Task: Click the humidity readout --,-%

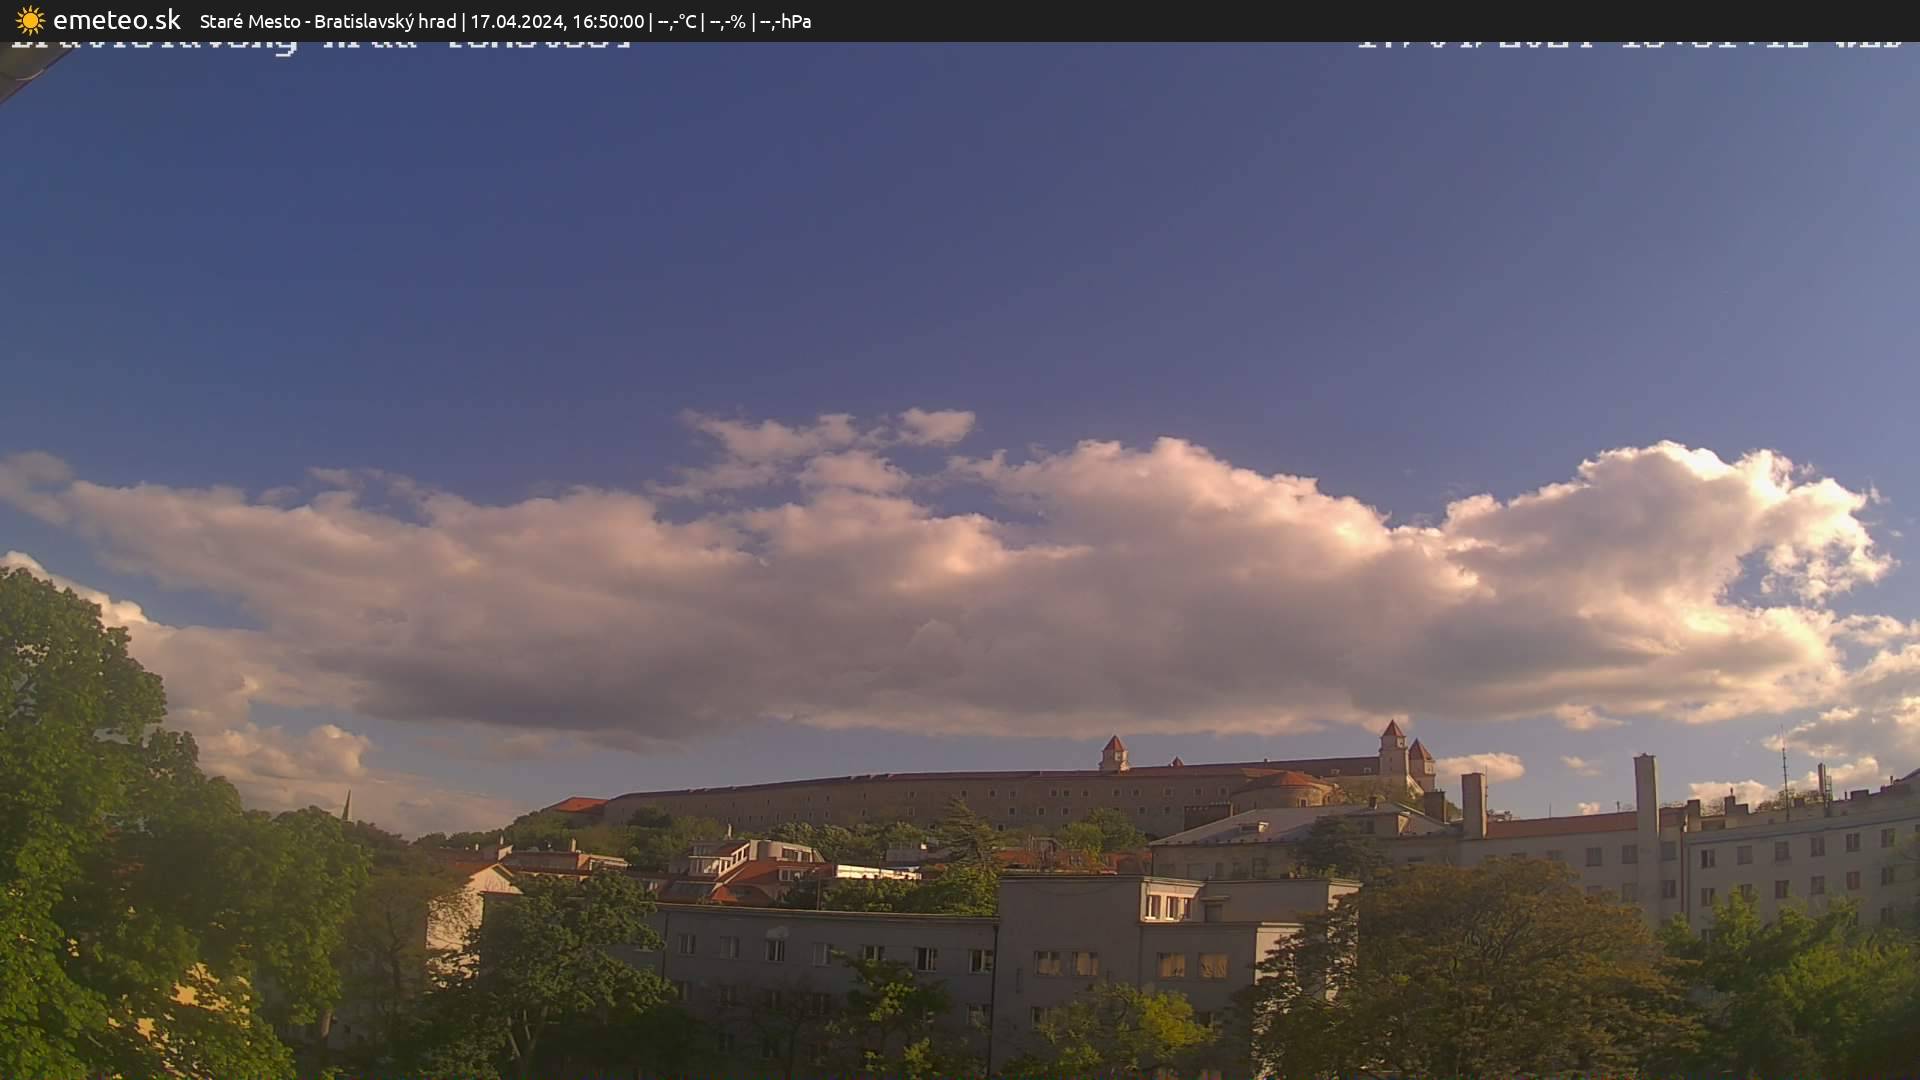Action: [x=727, y=21]
